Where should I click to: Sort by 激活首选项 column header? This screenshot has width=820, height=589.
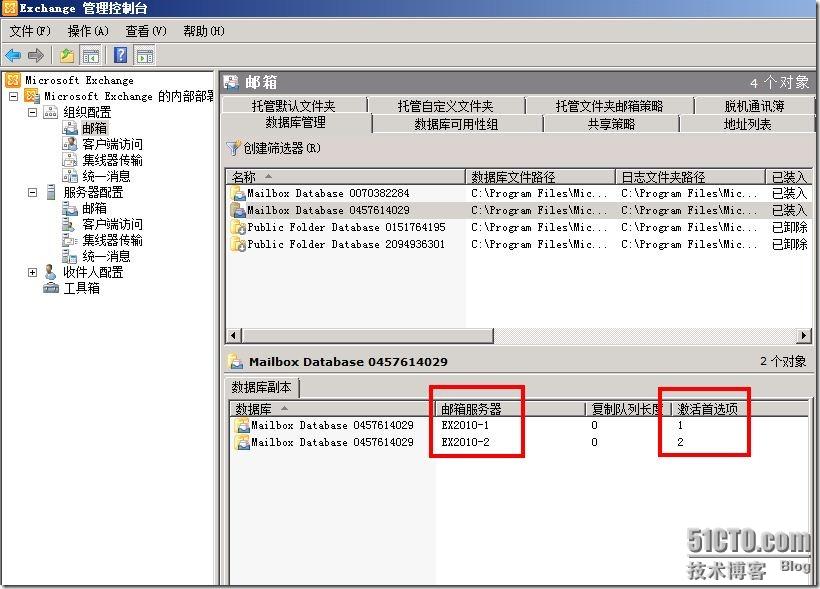click(x=739, y=409)
